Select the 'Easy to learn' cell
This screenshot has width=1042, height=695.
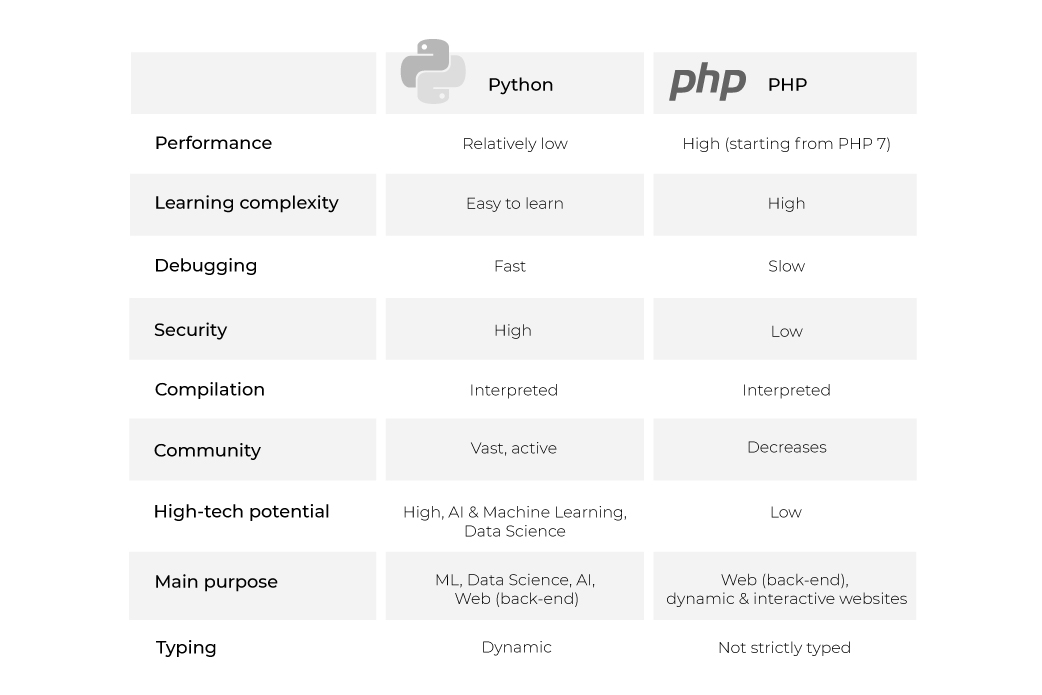click(515, 203)
